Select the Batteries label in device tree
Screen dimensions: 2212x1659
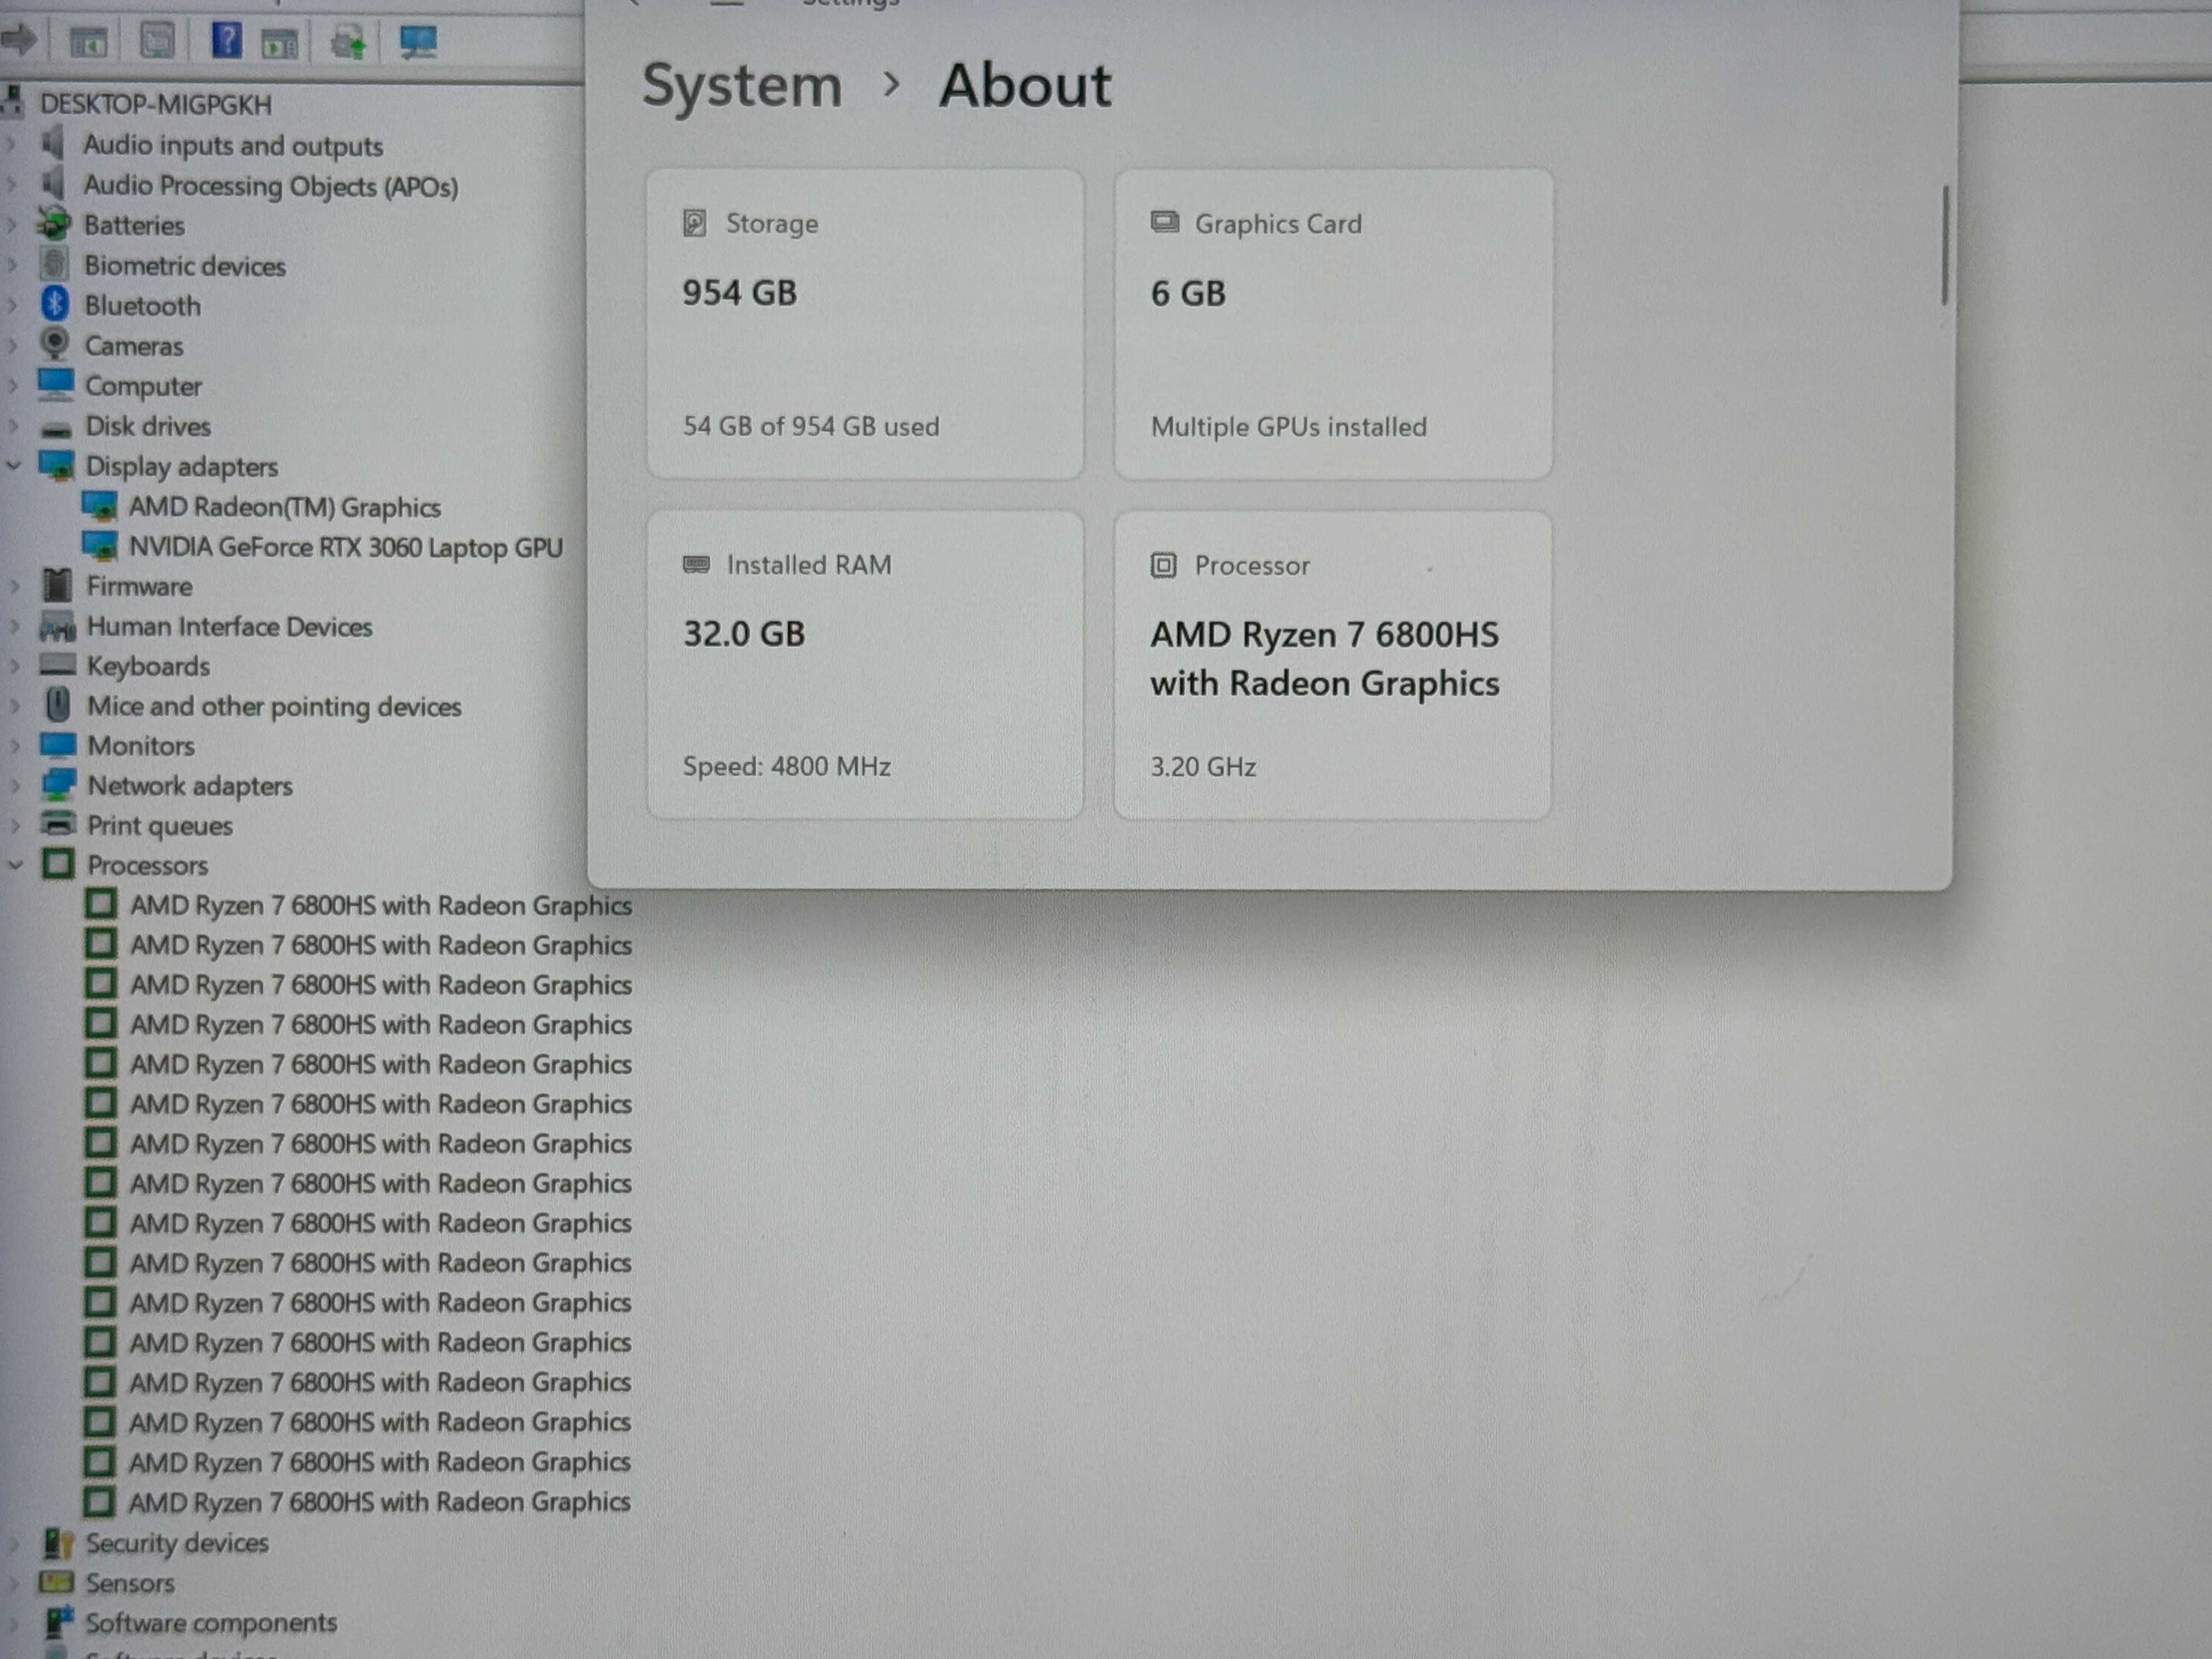134,225
